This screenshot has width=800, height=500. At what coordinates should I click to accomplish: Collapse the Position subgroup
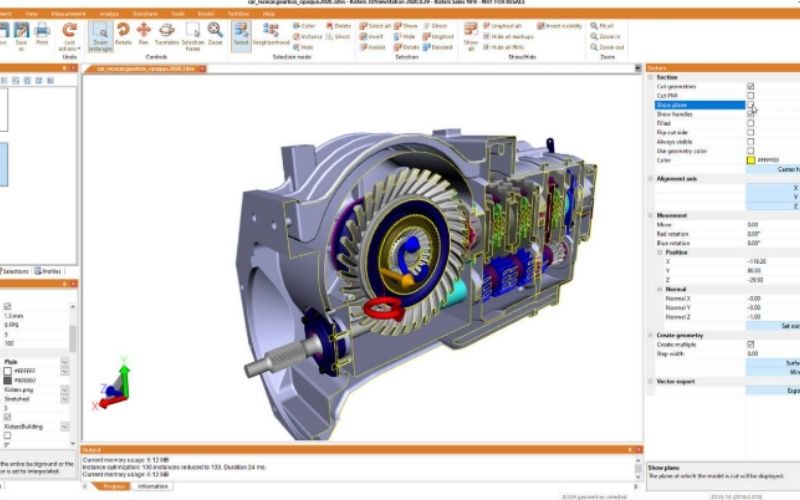pos(660,252)
